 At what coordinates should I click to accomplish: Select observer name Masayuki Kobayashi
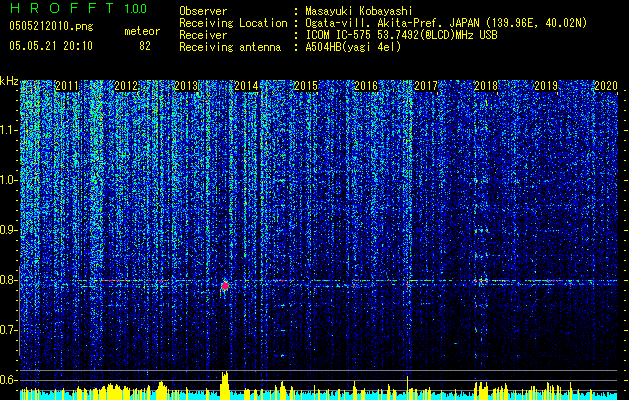359,11
